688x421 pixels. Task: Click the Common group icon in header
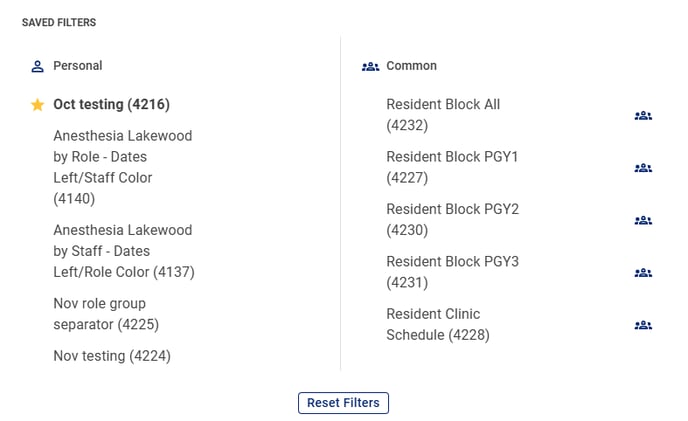click(370, 66)
